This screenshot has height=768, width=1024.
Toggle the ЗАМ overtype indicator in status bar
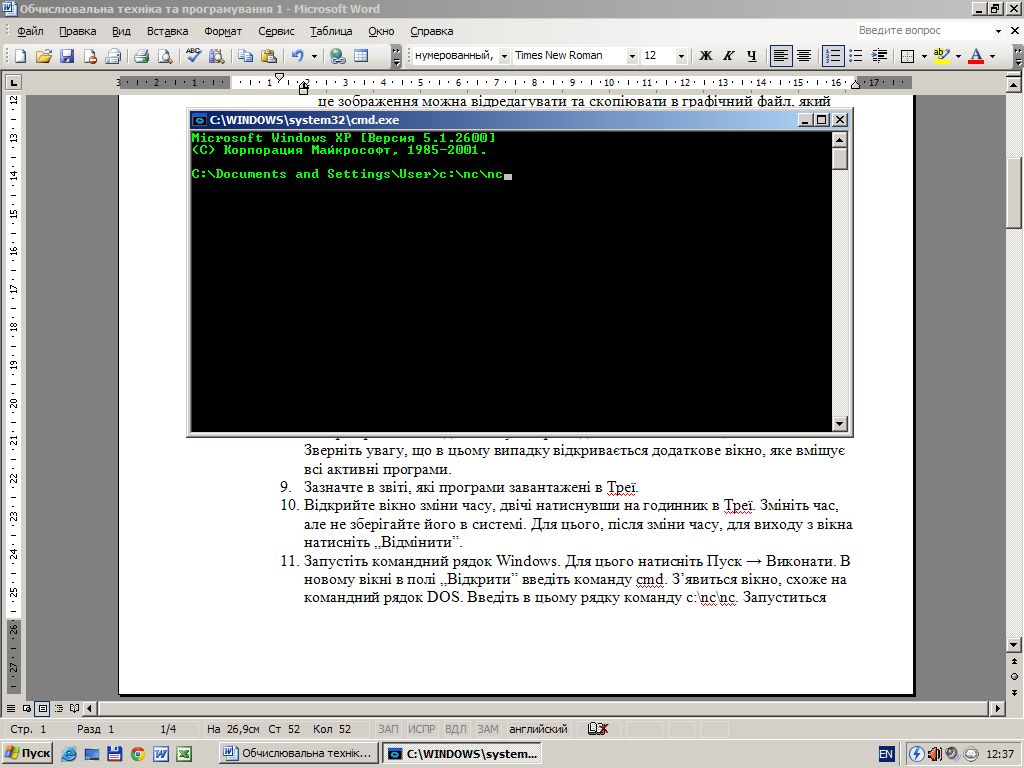(487, 729)
